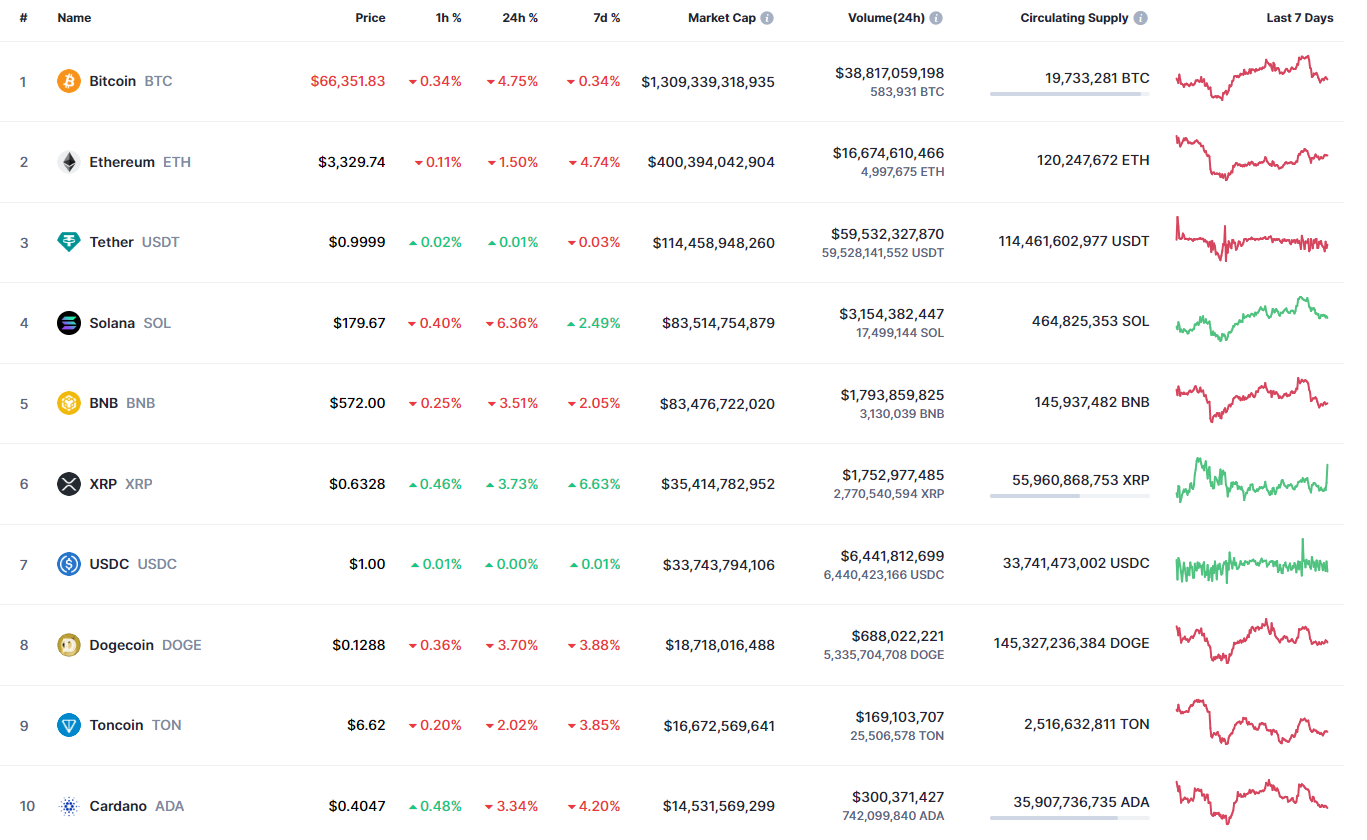The image size is (1367, 840).
Task: Open XRP last 7 days chart
Action: 1252,480
